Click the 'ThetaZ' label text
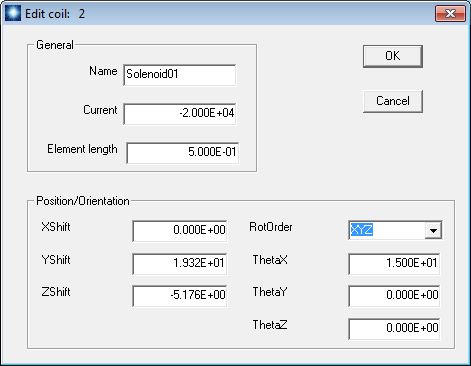This screenshot has height=366, width=471. point(270,325)
